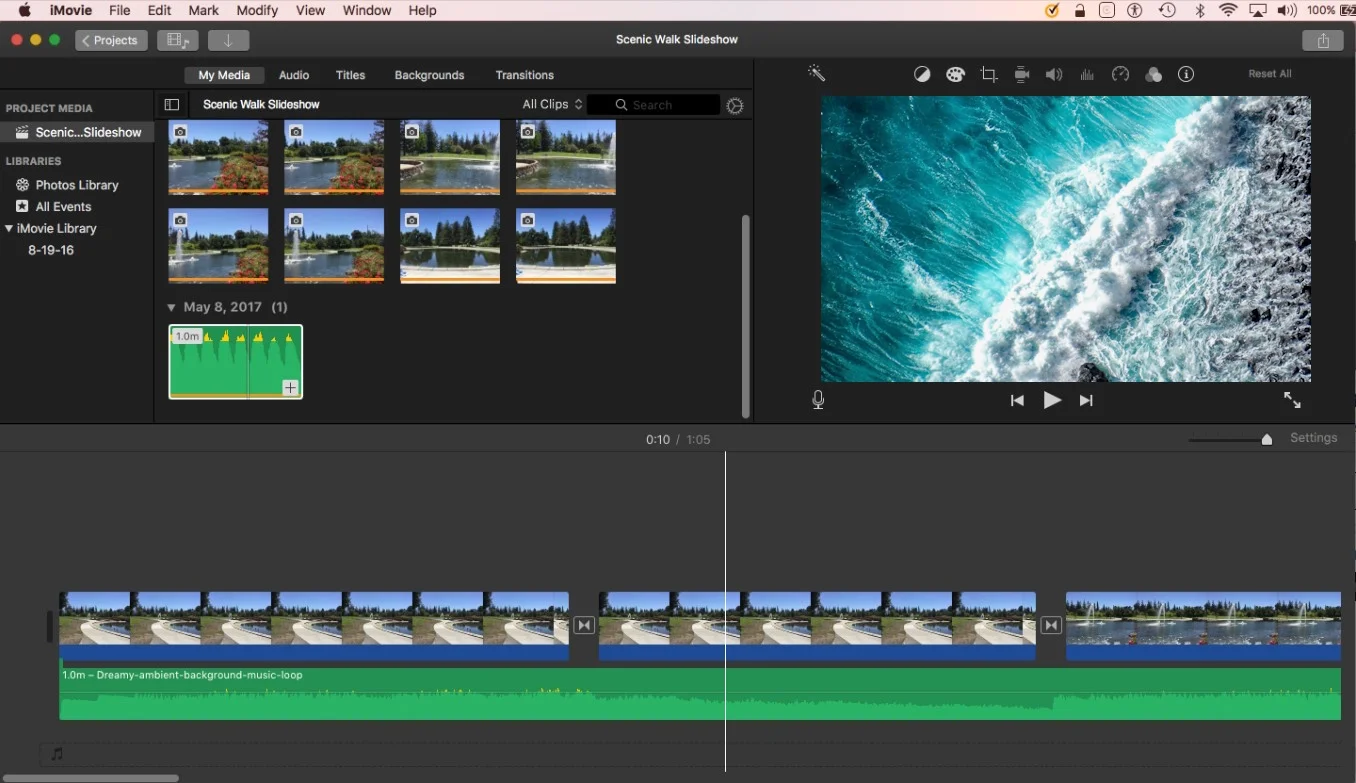This screenshot has height=783, width=1356.
Task: Open the Edit menu
Action: tap(159, 10)
